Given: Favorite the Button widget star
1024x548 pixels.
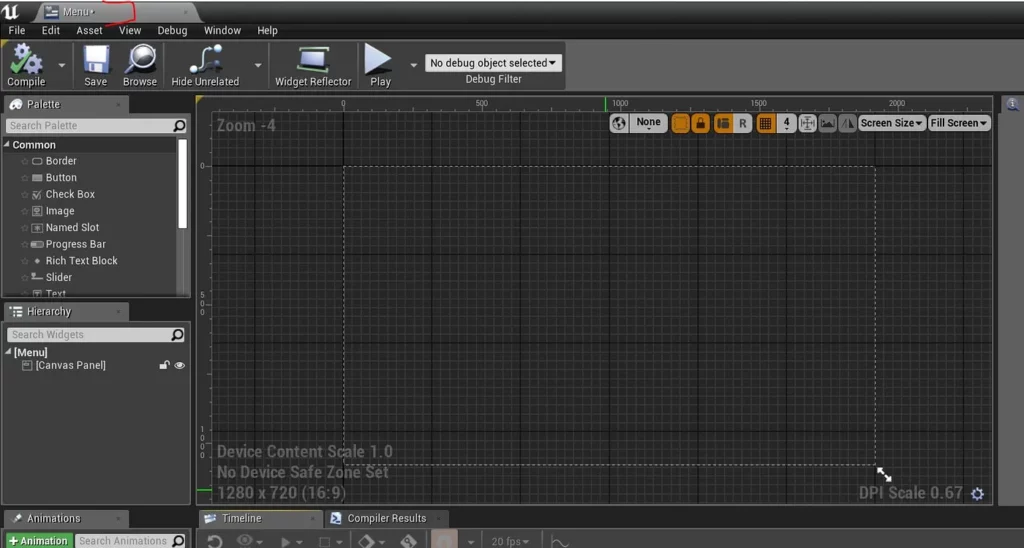Looking at the screenshot, I should [x=24, y=178].
